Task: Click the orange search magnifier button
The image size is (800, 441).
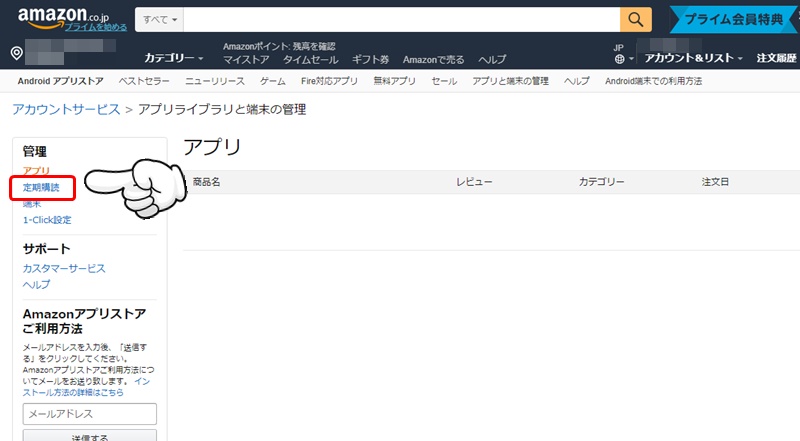Action: click(636, 19)
